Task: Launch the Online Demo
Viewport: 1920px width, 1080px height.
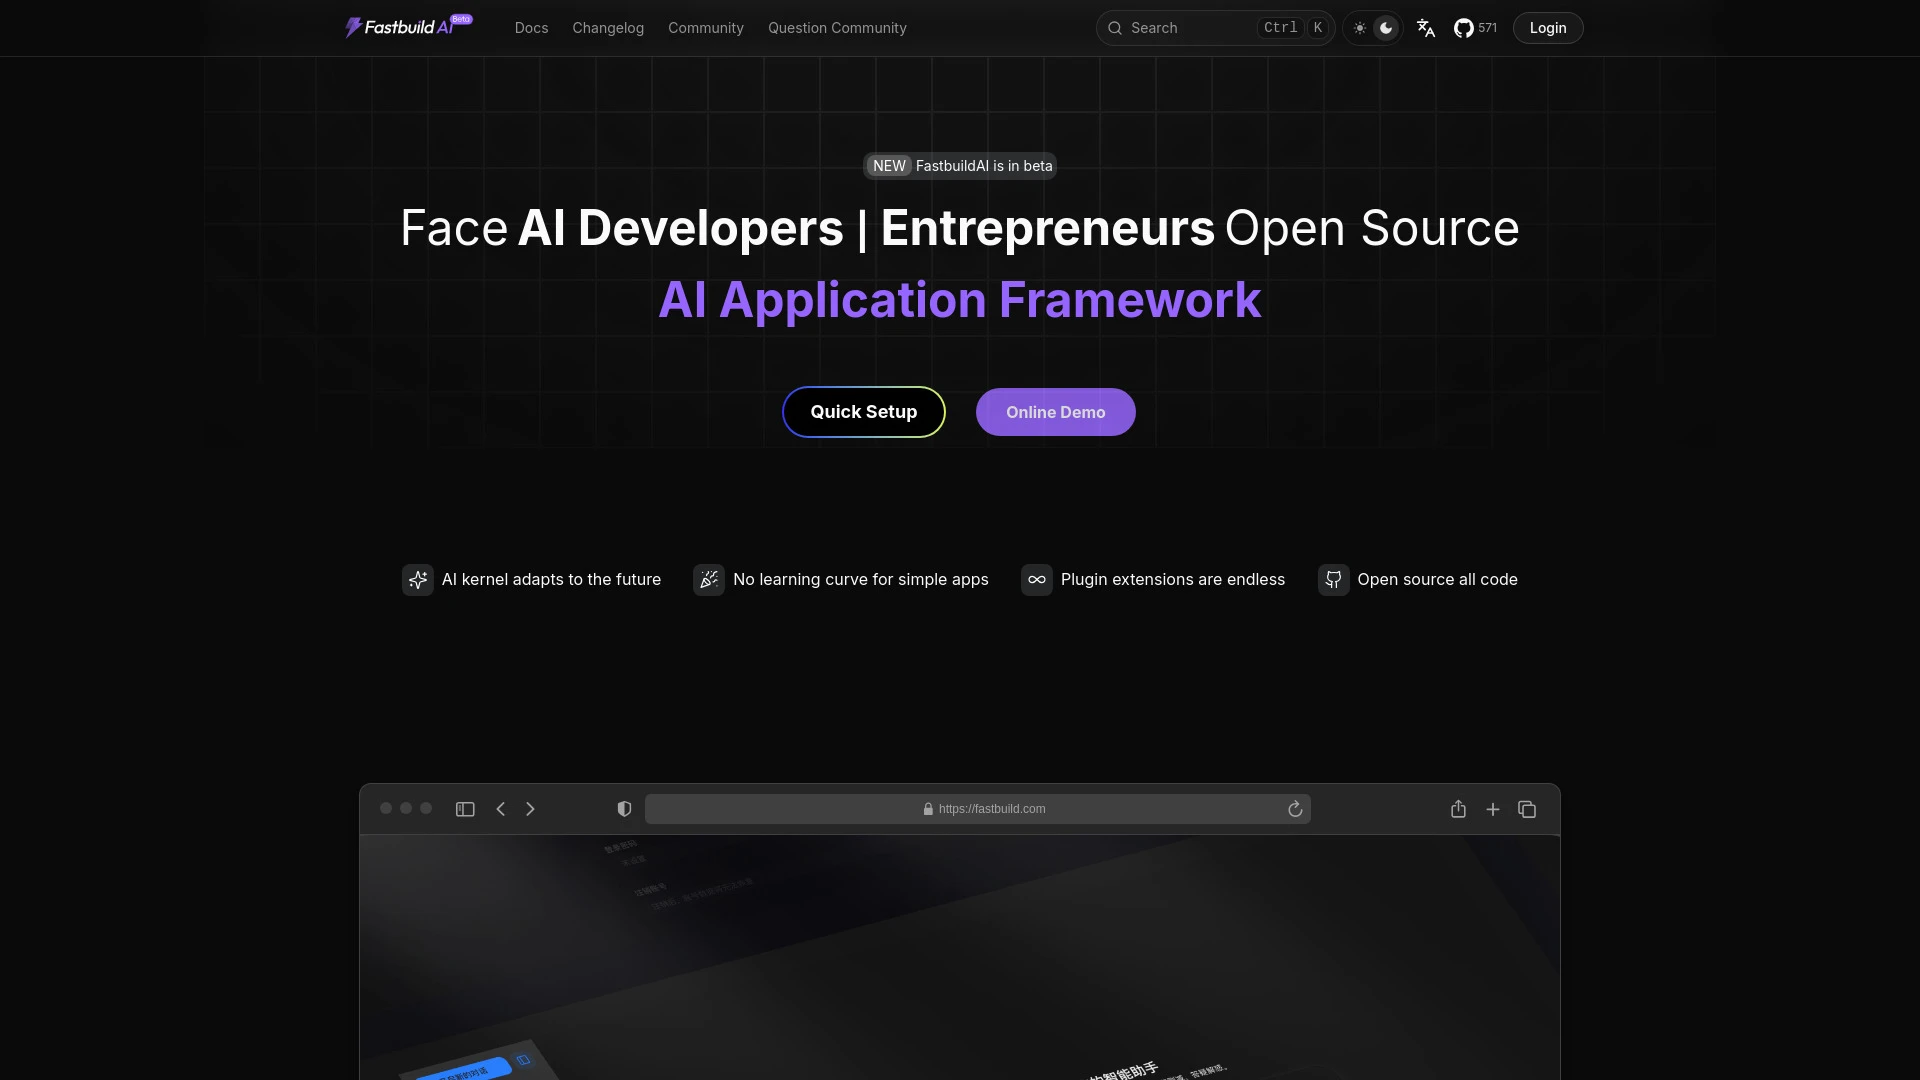Action: click(x=1055, y=411)
